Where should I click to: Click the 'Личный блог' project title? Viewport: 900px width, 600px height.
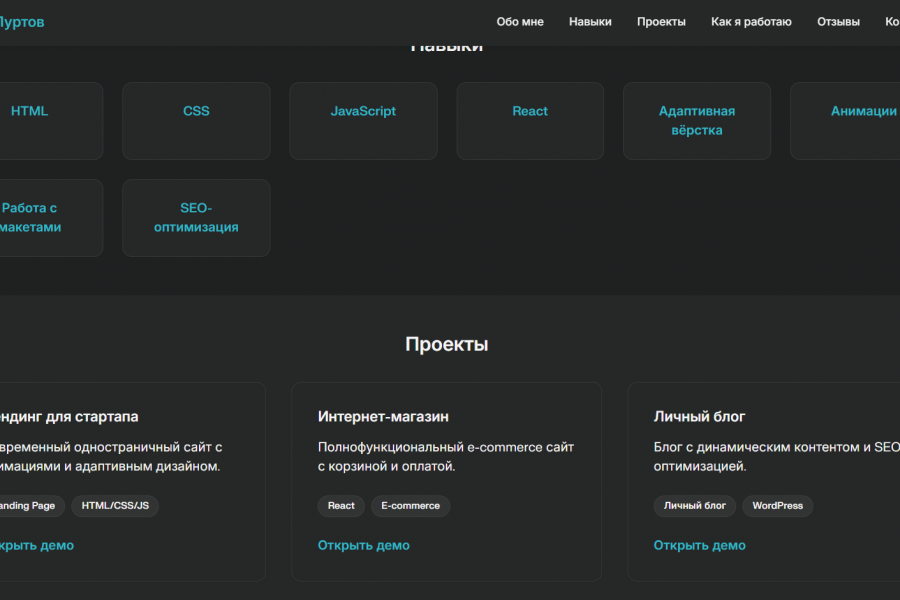pyautogui.click(x=699, y=416)
